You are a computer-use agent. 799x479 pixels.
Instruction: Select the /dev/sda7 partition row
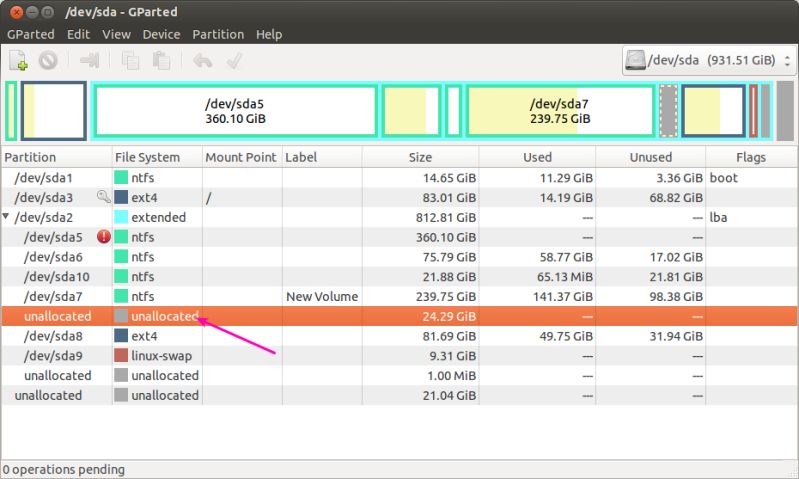tap(400, 297)
